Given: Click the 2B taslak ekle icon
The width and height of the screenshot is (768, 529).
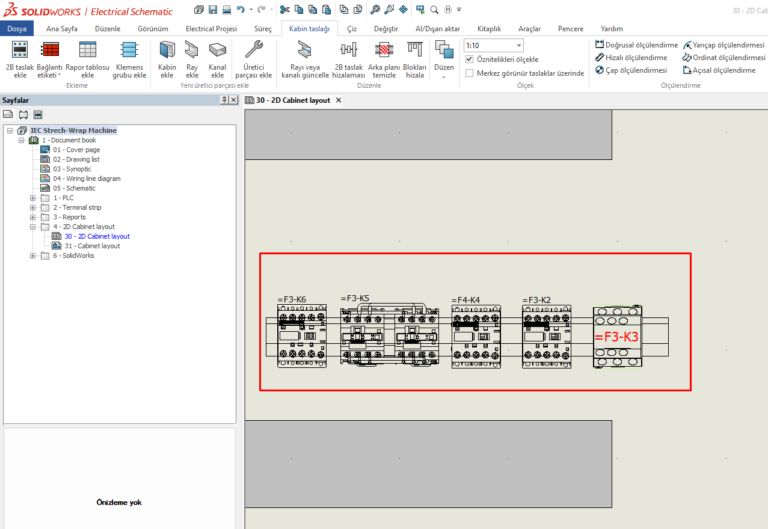Looking at the screenshot, I should point(18,50).
